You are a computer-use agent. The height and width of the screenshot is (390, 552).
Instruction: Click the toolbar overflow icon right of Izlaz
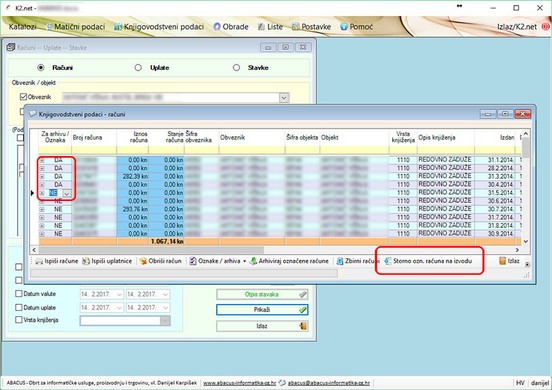click(x=527, y=264)
